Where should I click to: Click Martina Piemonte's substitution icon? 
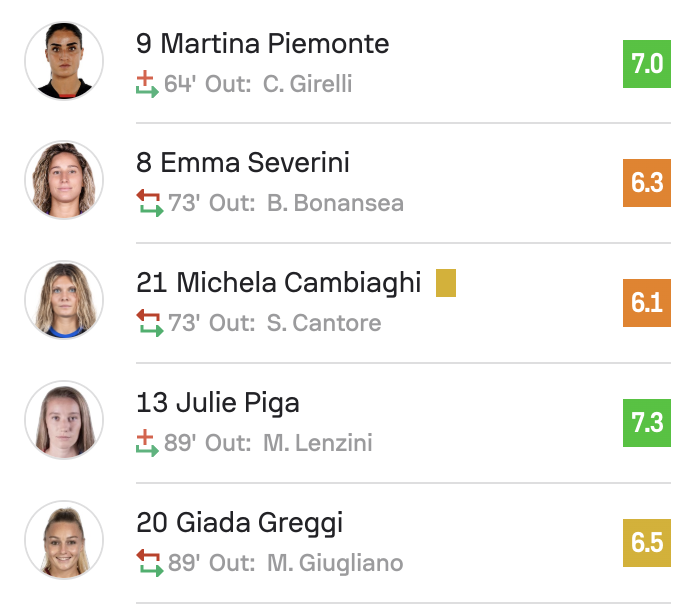pos(147,84)
